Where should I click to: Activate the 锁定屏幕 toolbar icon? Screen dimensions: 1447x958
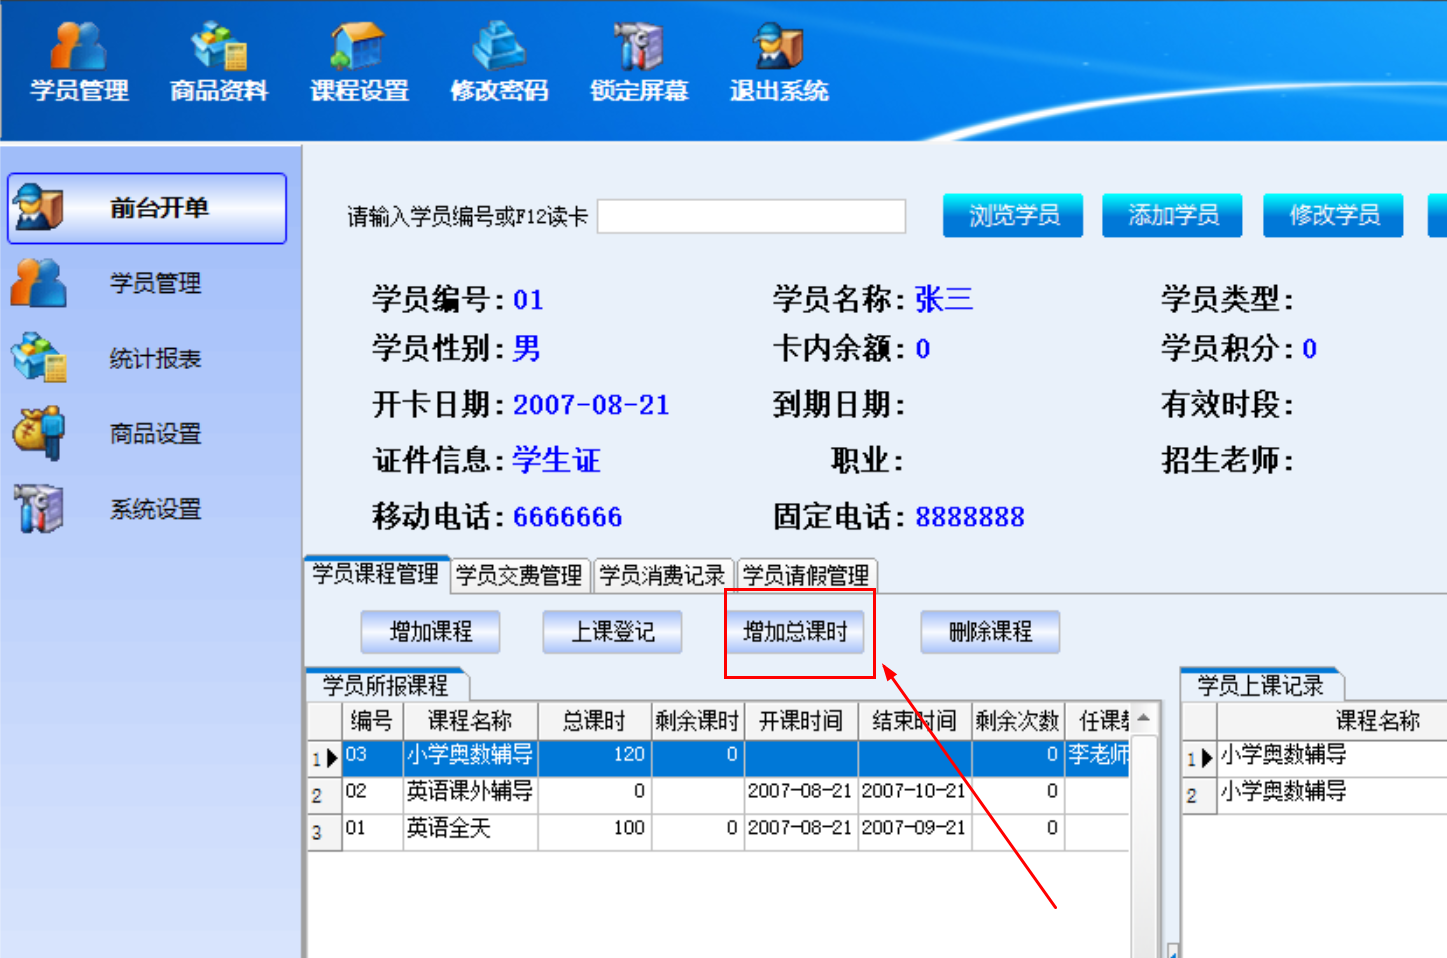(639, 62)
